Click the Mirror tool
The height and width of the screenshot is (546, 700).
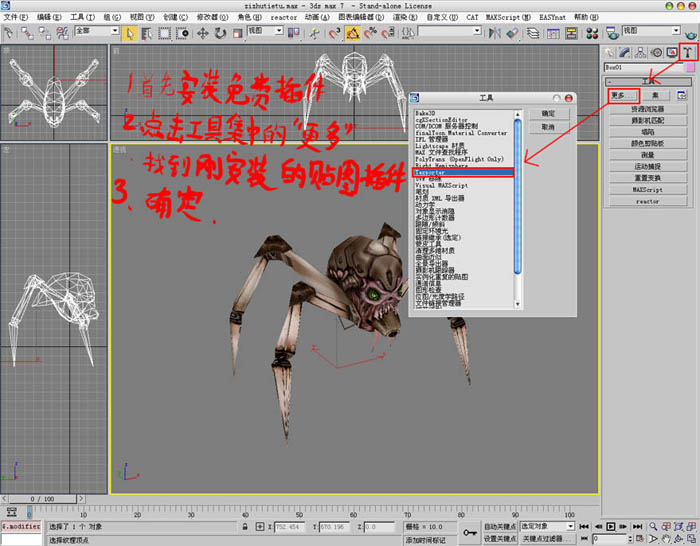point(494,33)
